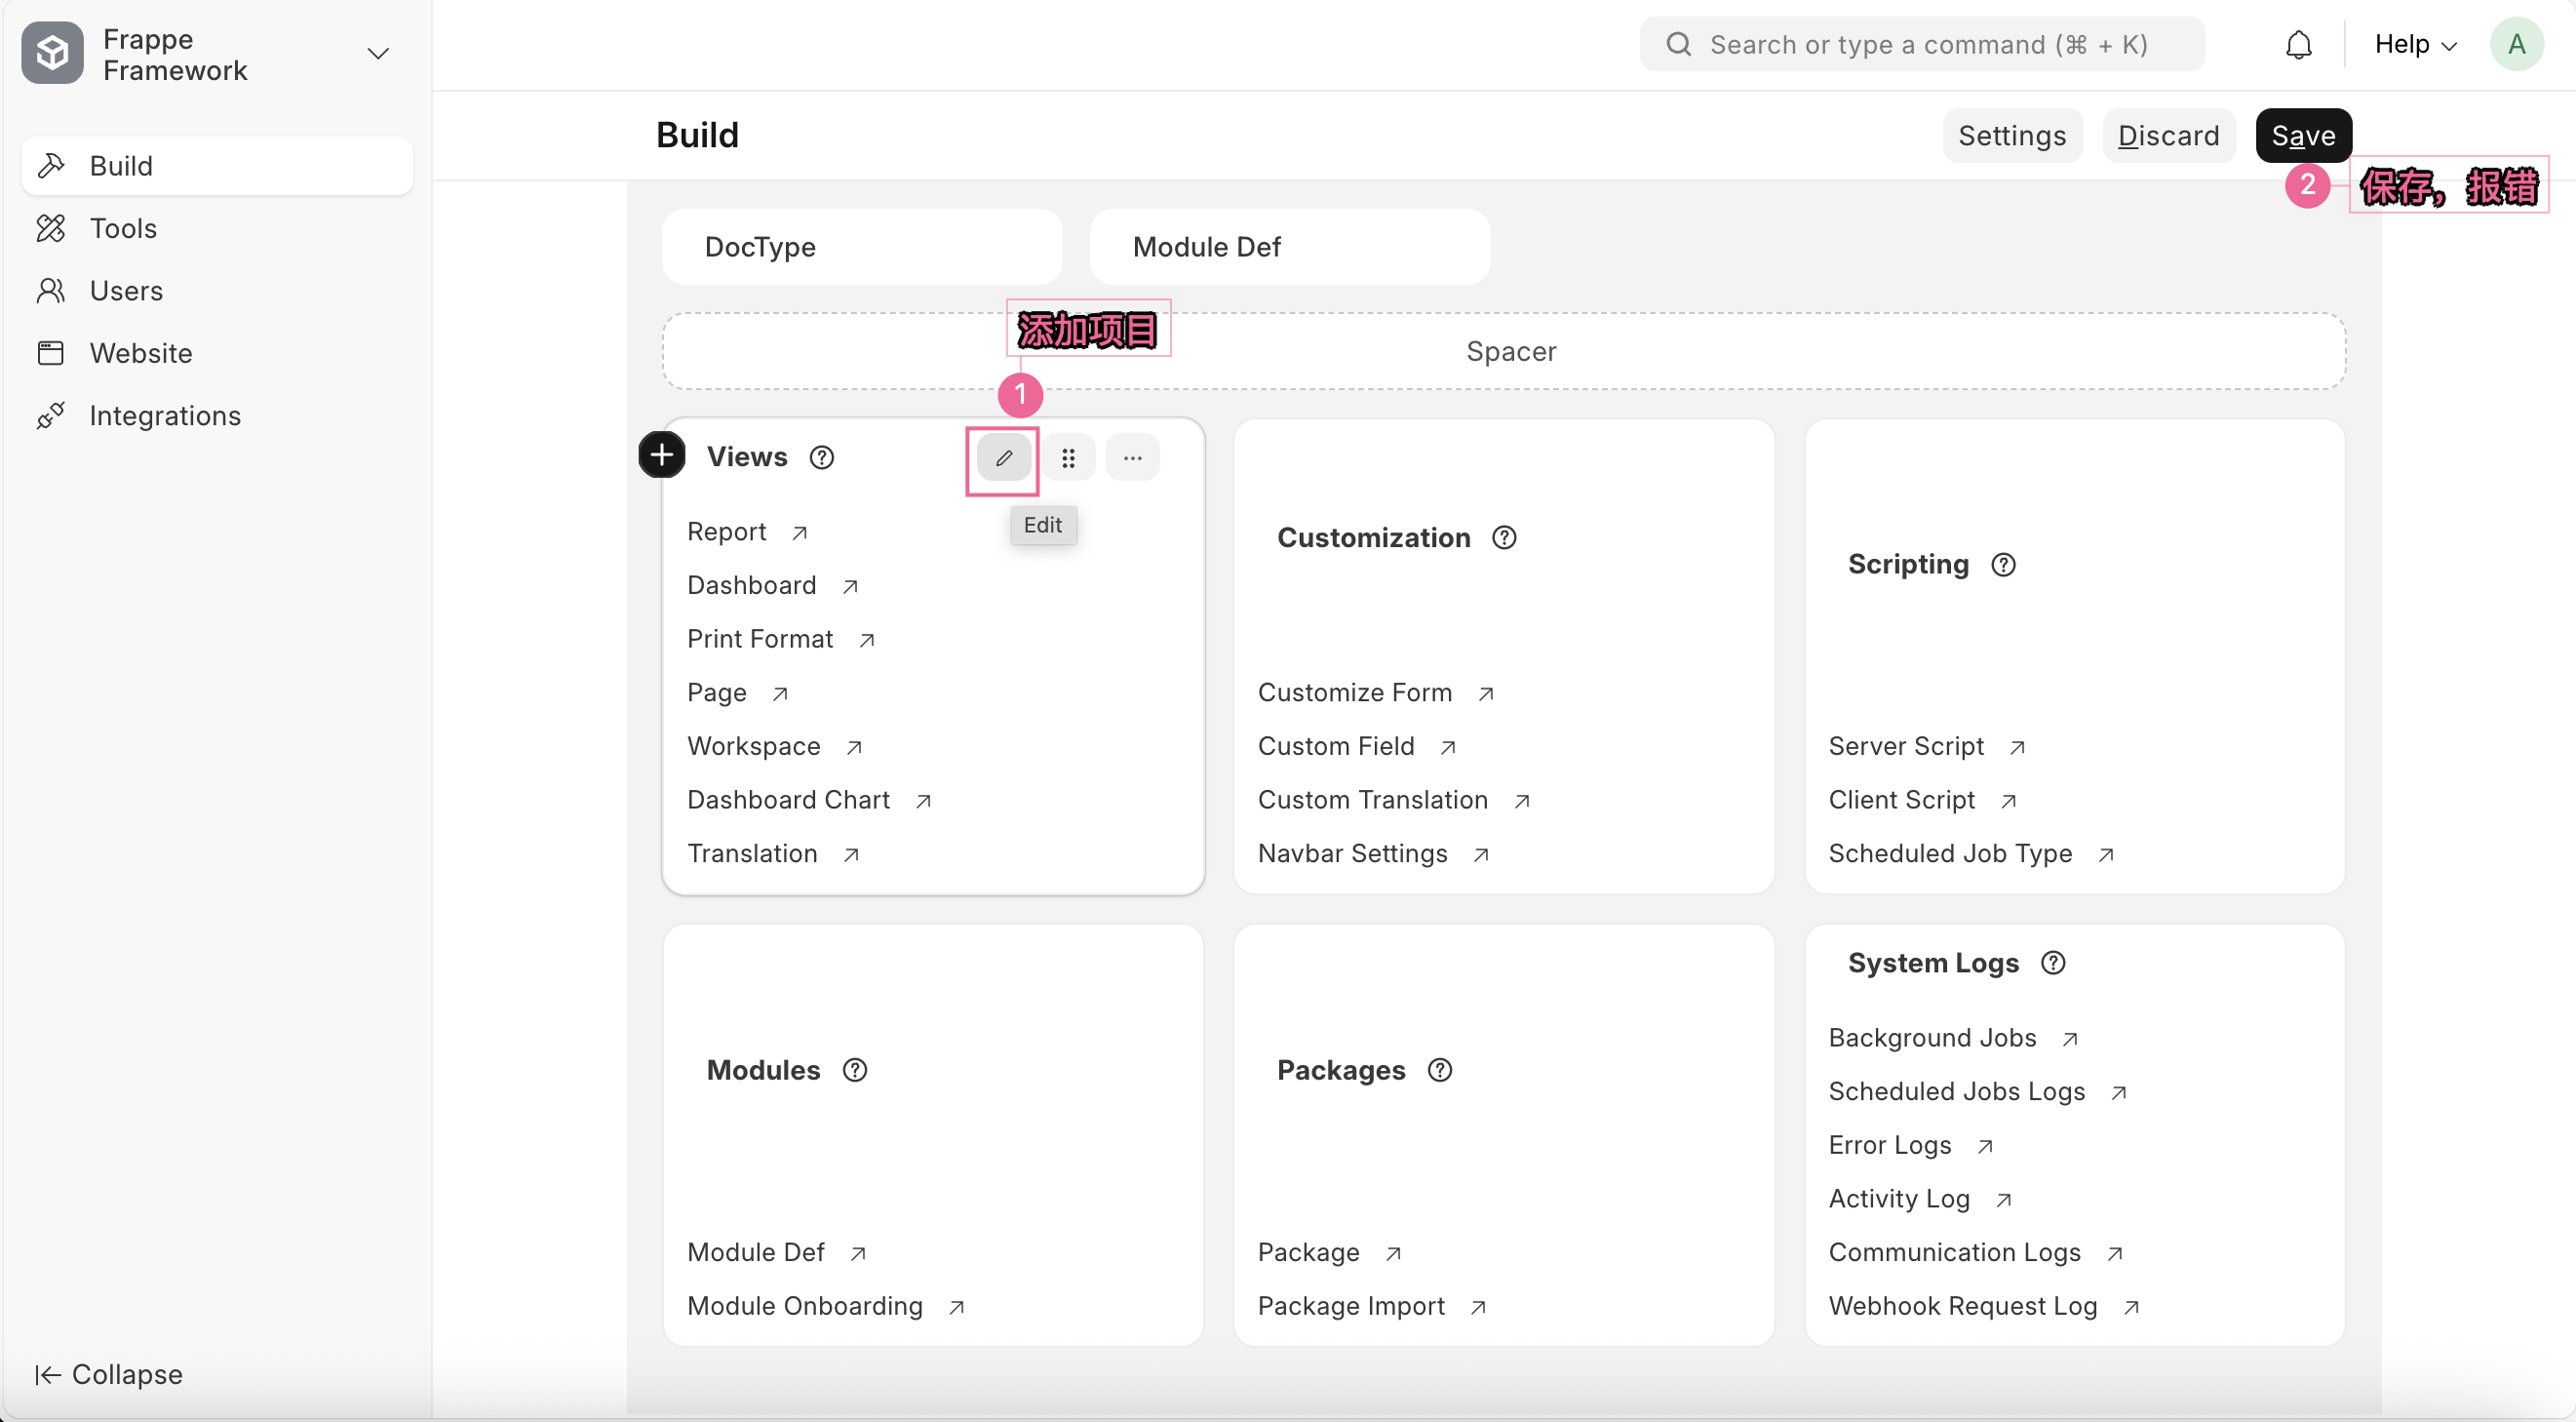
Task: Add a block with the plus icon
Action: point(661,456)
